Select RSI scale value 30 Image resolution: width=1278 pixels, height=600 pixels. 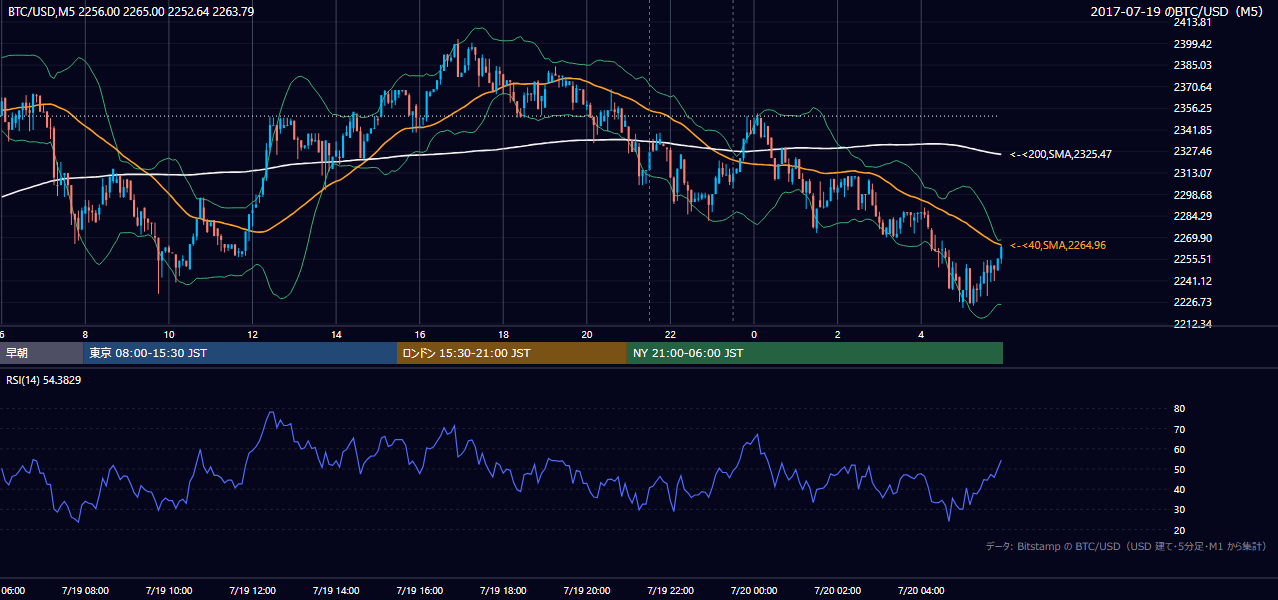(1179, 510)
